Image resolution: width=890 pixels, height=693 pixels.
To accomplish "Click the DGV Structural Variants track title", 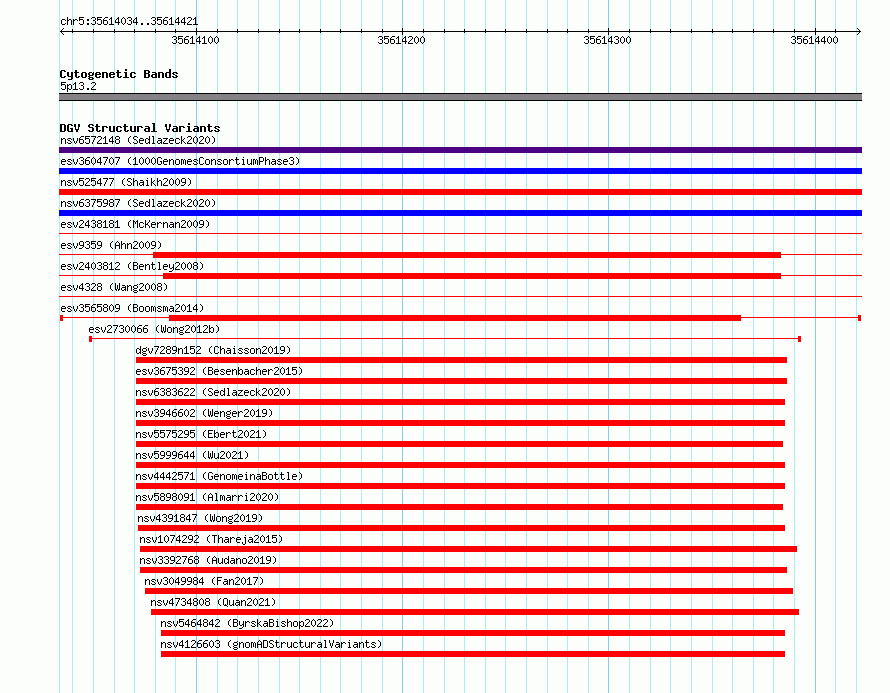I will tap(140, 128).
